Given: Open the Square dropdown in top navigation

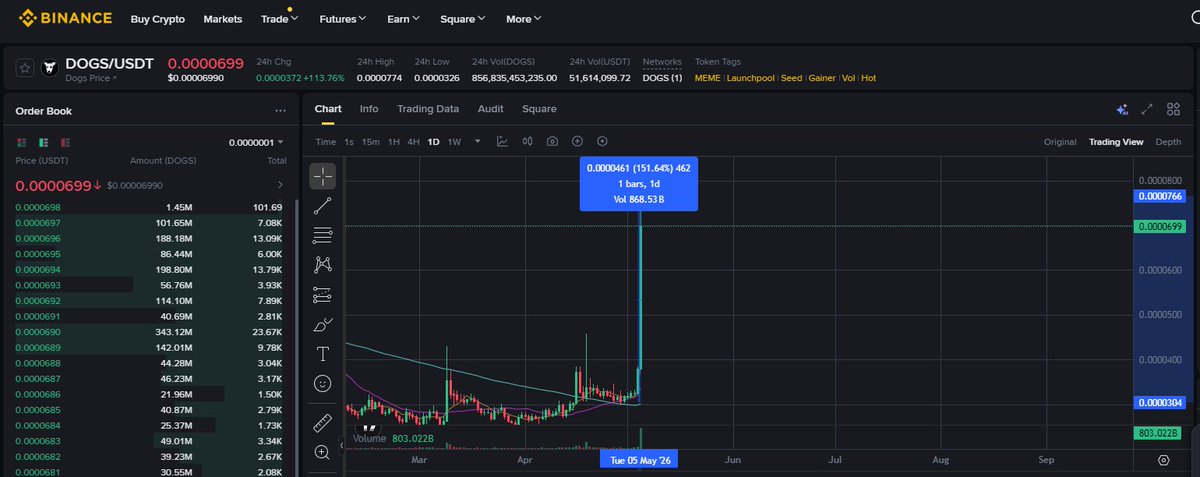Looking at the screenshot, I should coord(463,19).
